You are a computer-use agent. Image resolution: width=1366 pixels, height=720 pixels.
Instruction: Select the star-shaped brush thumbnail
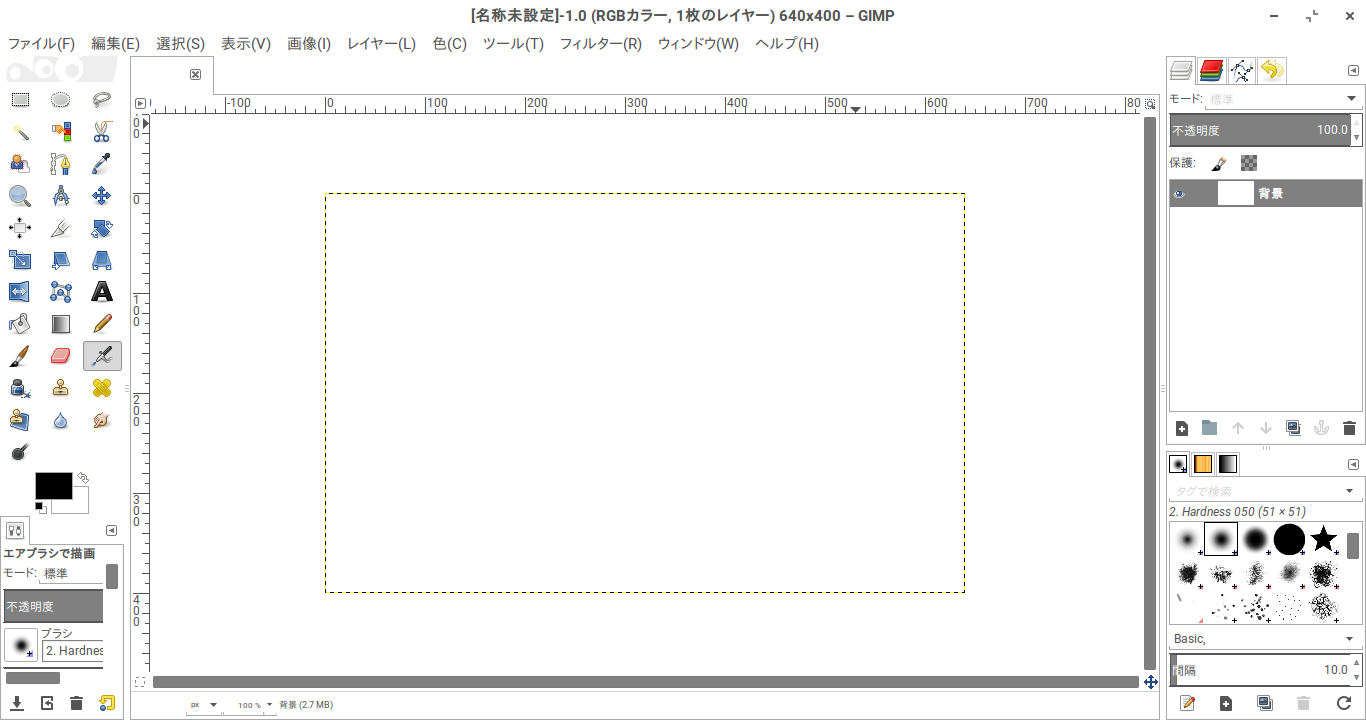[x=1324, y=540]
